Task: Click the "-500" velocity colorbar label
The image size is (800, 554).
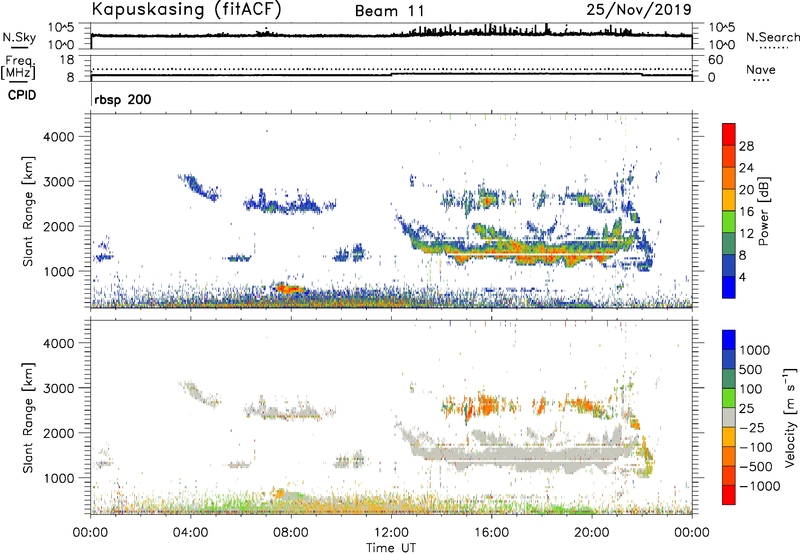Action: pos(756,467)
